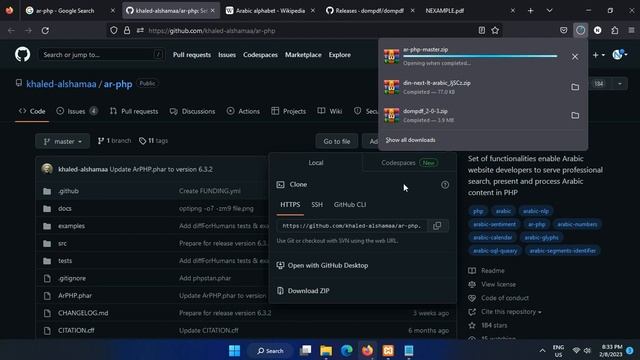Open the Firefox downloads panel icon
This screenshot has width=640, height=360.
coord(580,30)
